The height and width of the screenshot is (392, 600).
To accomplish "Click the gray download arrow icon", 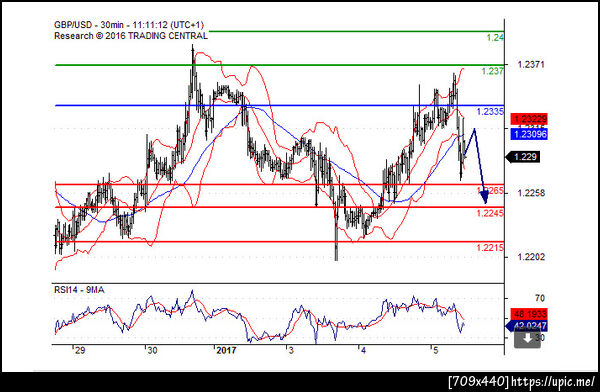I will [527, 338].
